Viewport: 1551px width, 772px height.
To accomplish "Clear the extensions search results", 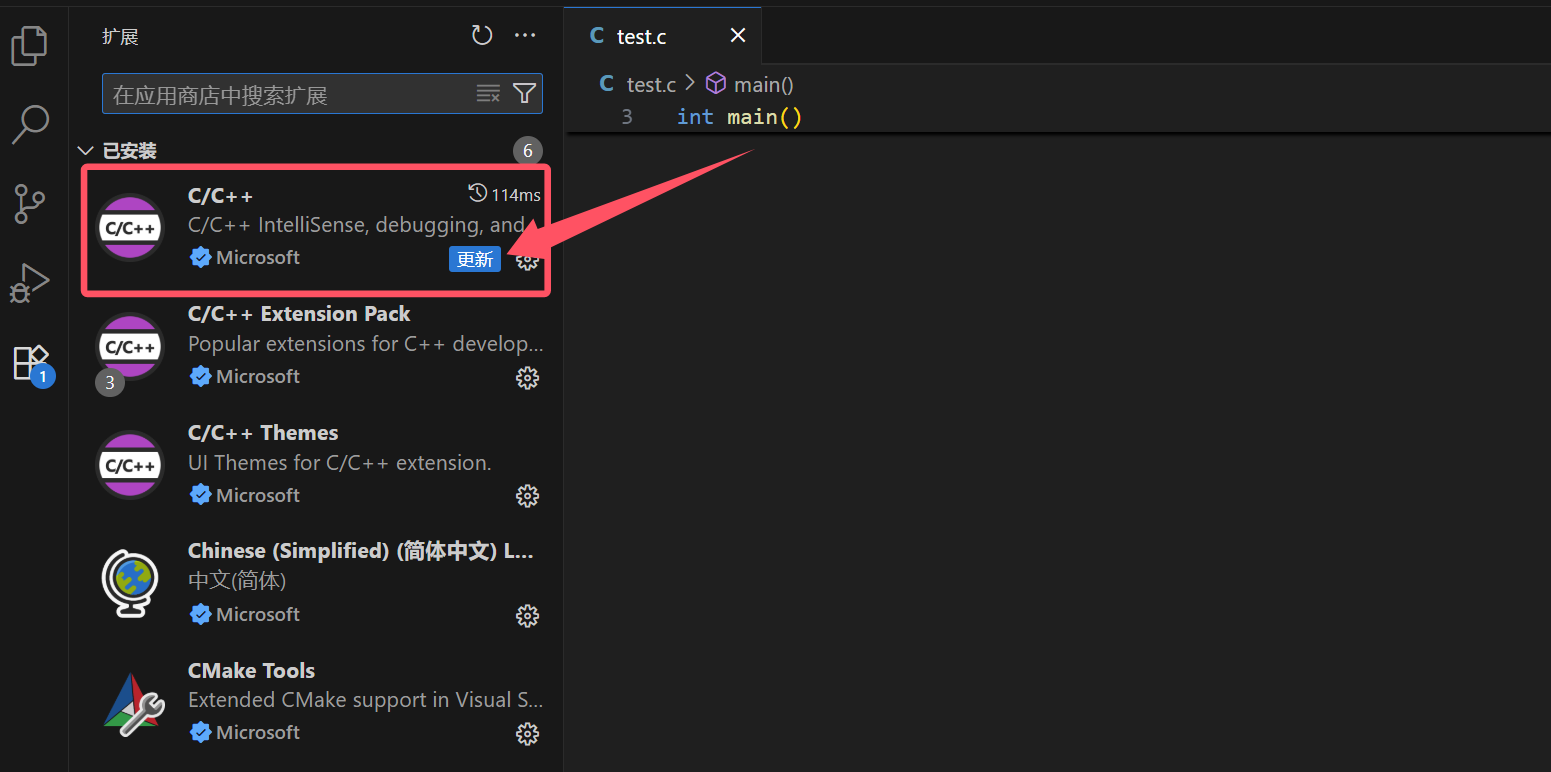I will 488,94.
